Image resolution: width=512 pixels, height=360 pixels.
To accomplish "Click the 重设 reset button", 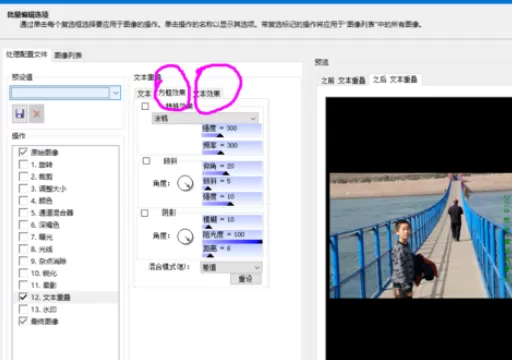I will 246,279.
